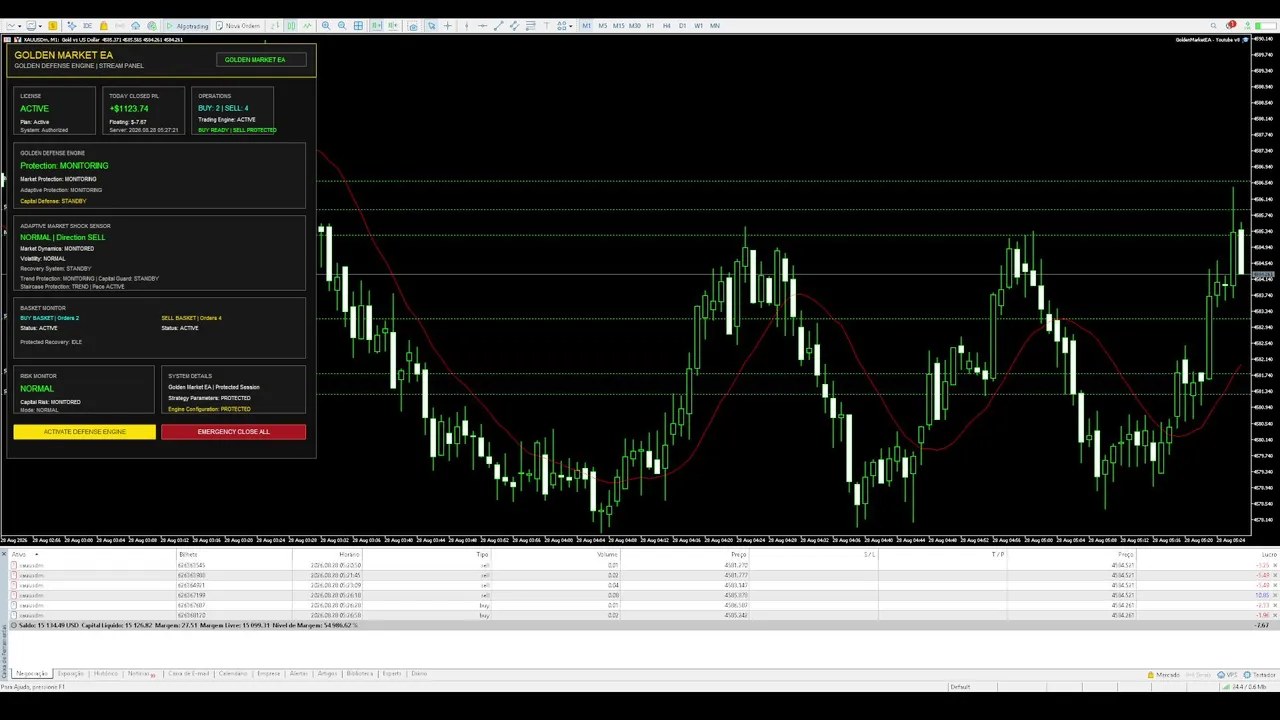Switch to H1 timeframe
The image size is (1280, 720).
click(651, 26)
